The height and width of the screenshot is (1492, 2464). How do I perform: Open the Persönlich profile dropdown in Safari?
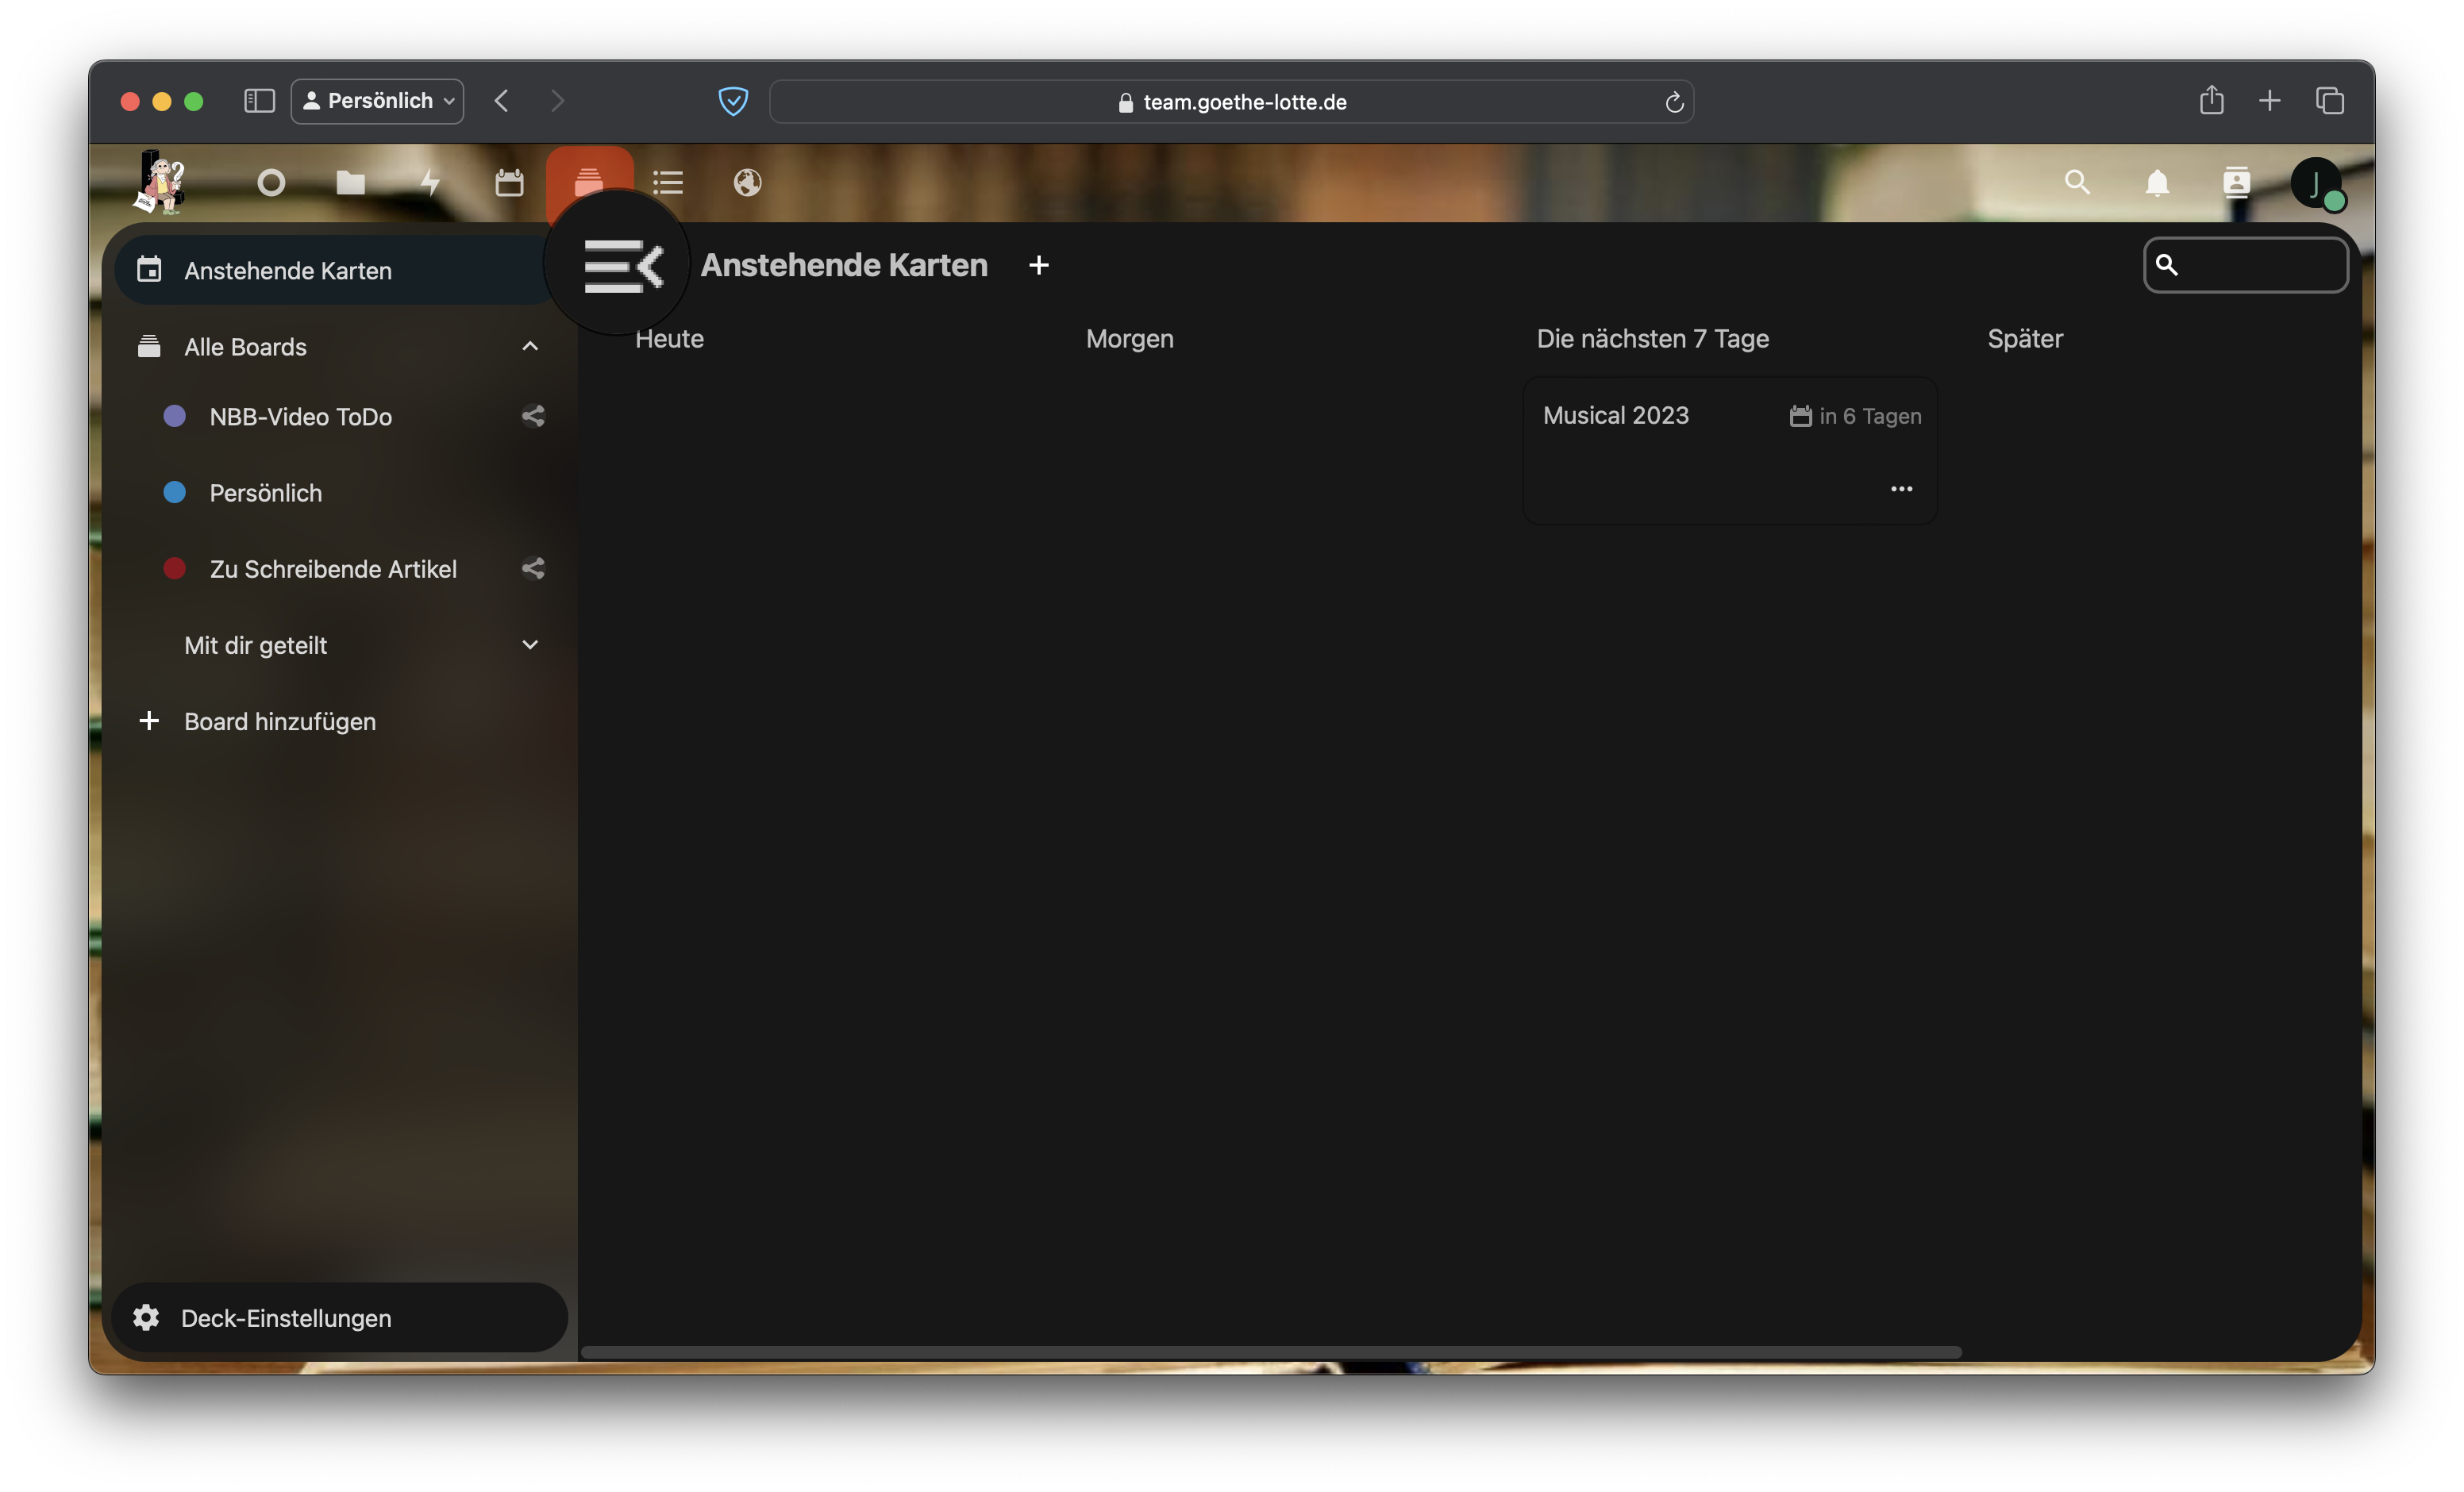point(377,101)
